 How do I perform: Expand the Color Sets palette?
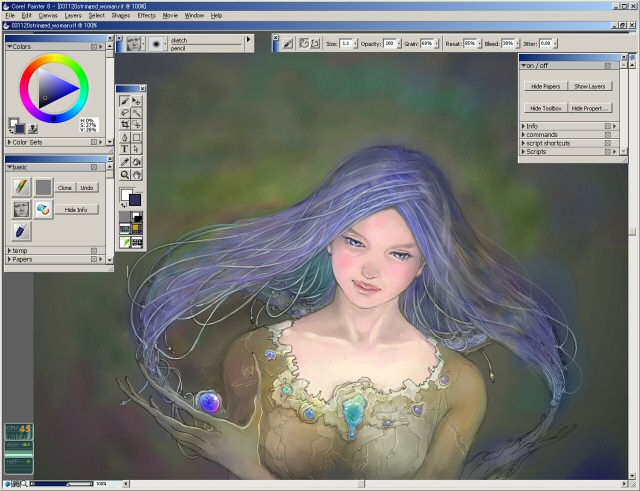tap(9, 142)
